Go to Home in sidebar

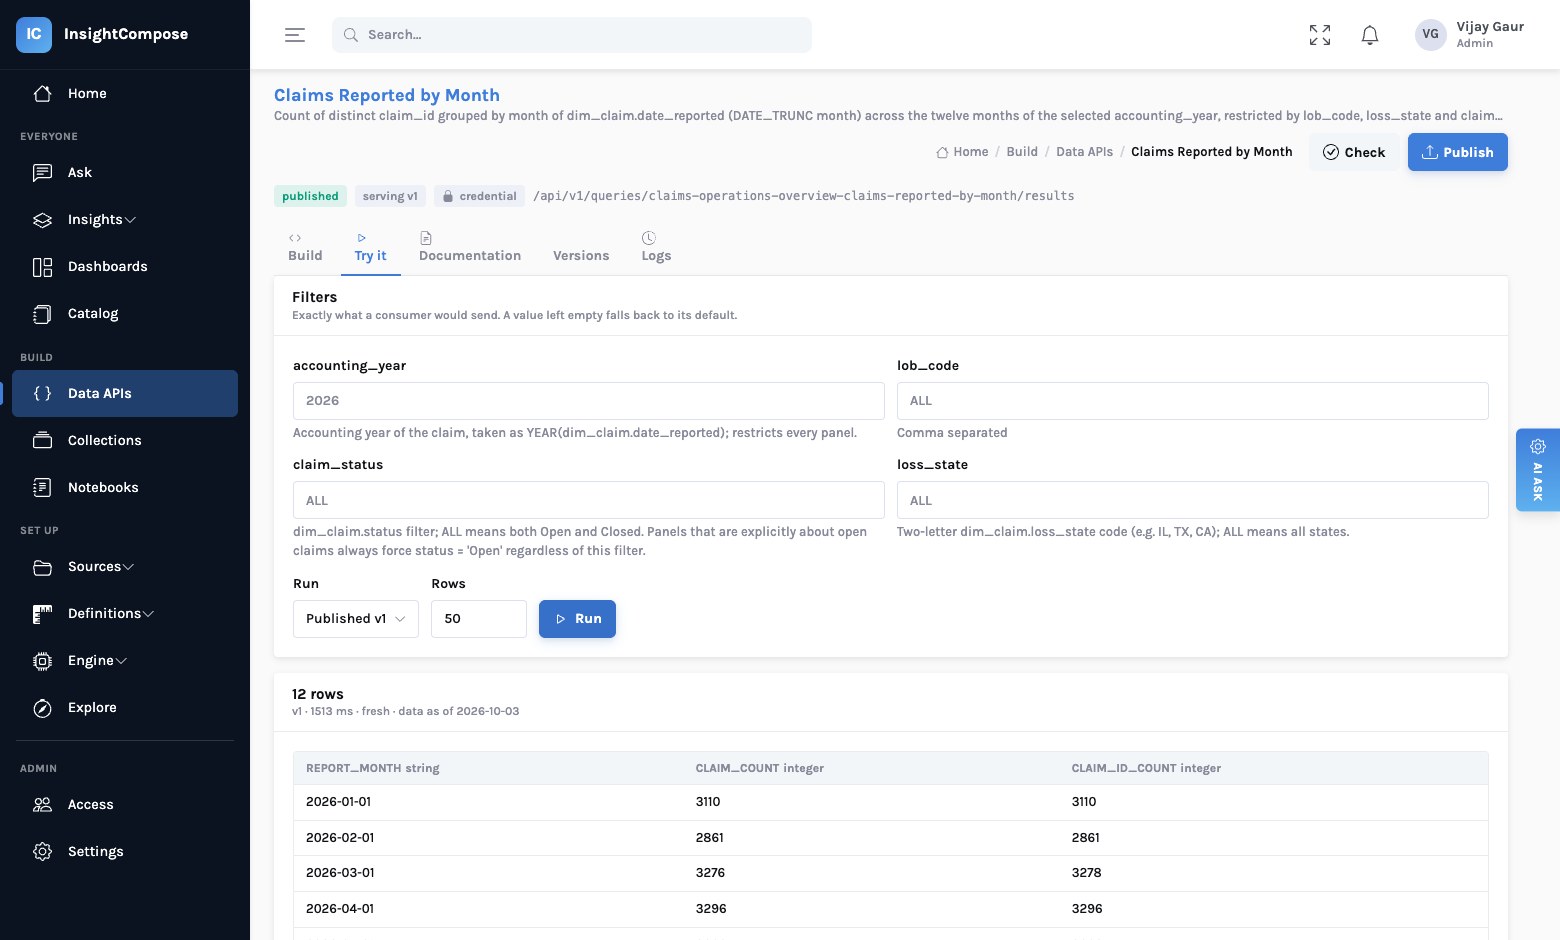[x=125, y=93]
